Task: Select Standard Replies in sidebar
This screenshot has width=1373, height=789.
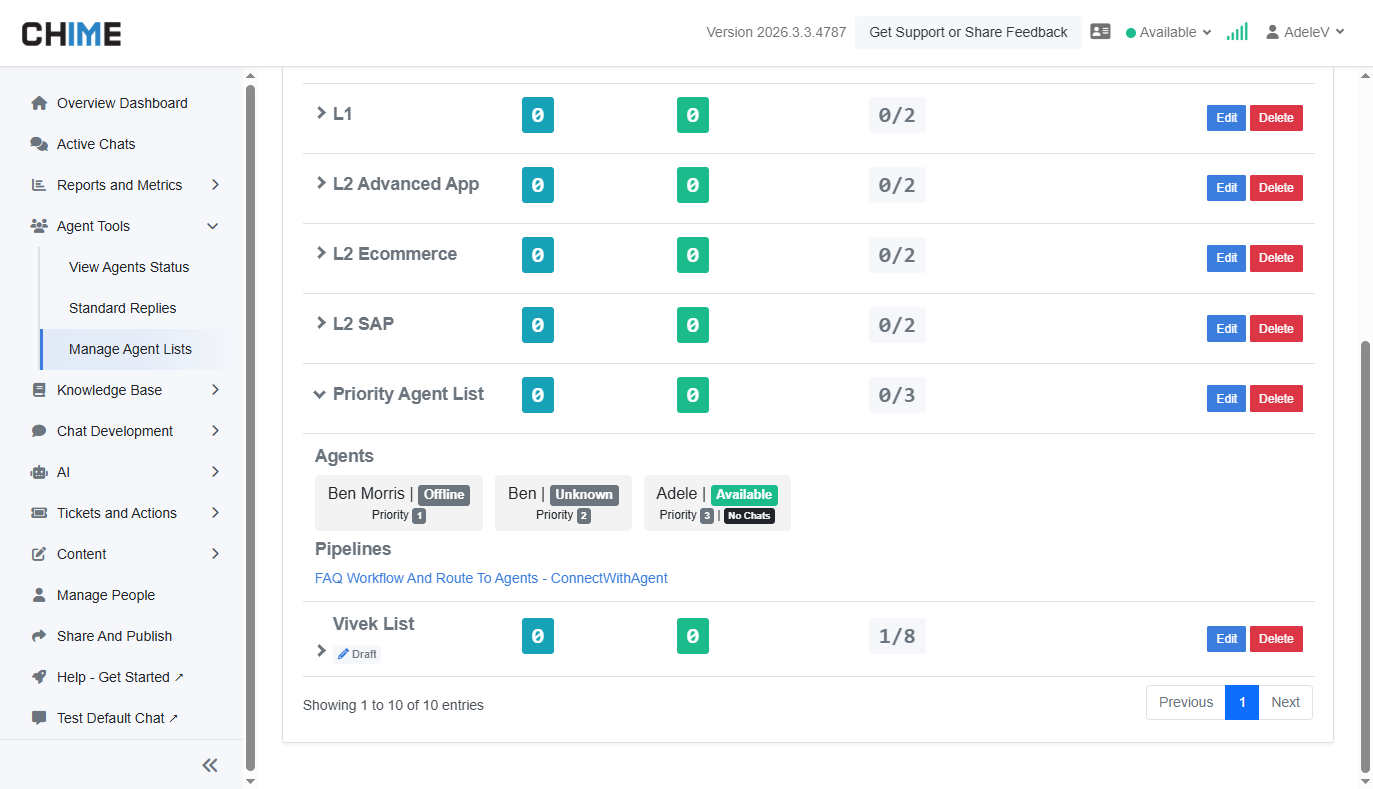Action: click(122, 308)
